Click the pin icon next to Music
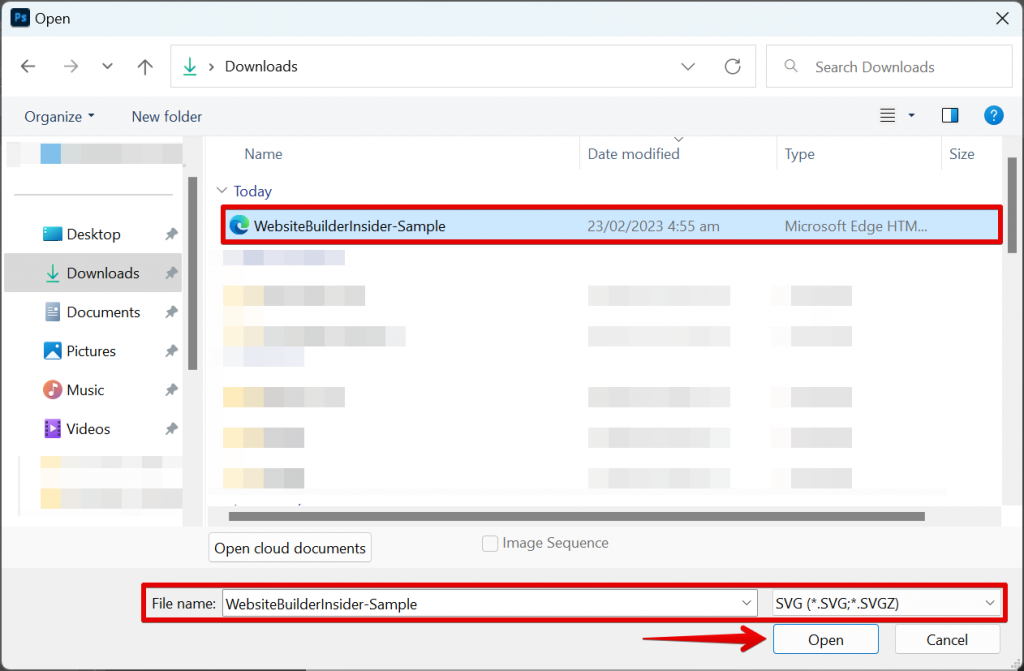Viewport: 1024px width, 671px height. [x=171, y=390]
